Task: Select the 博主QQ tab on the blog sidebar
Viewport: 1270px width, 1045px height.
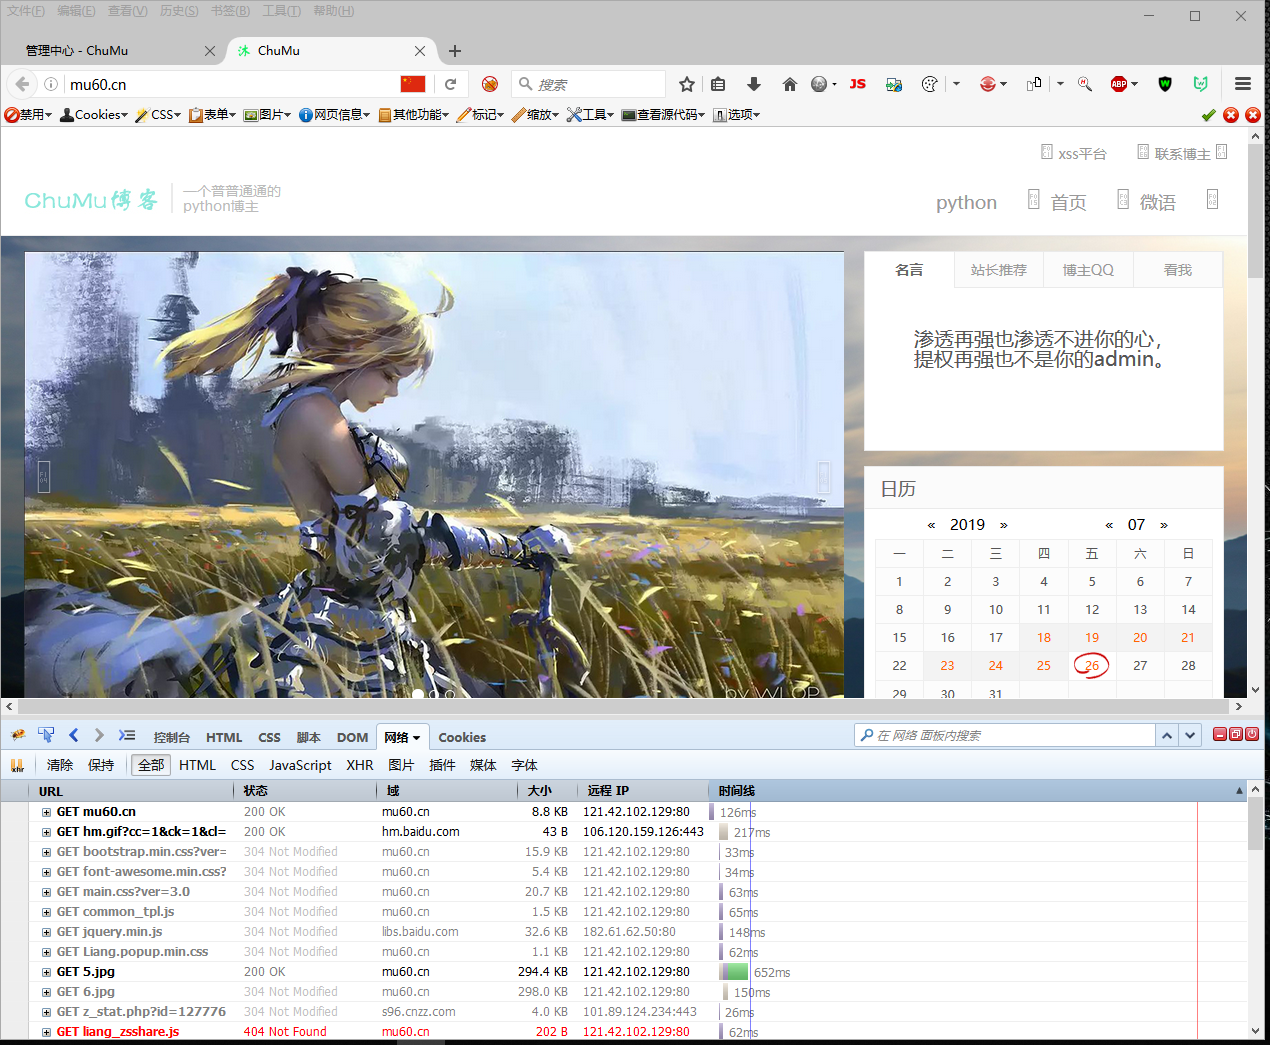Action: tap(1088, 270)
